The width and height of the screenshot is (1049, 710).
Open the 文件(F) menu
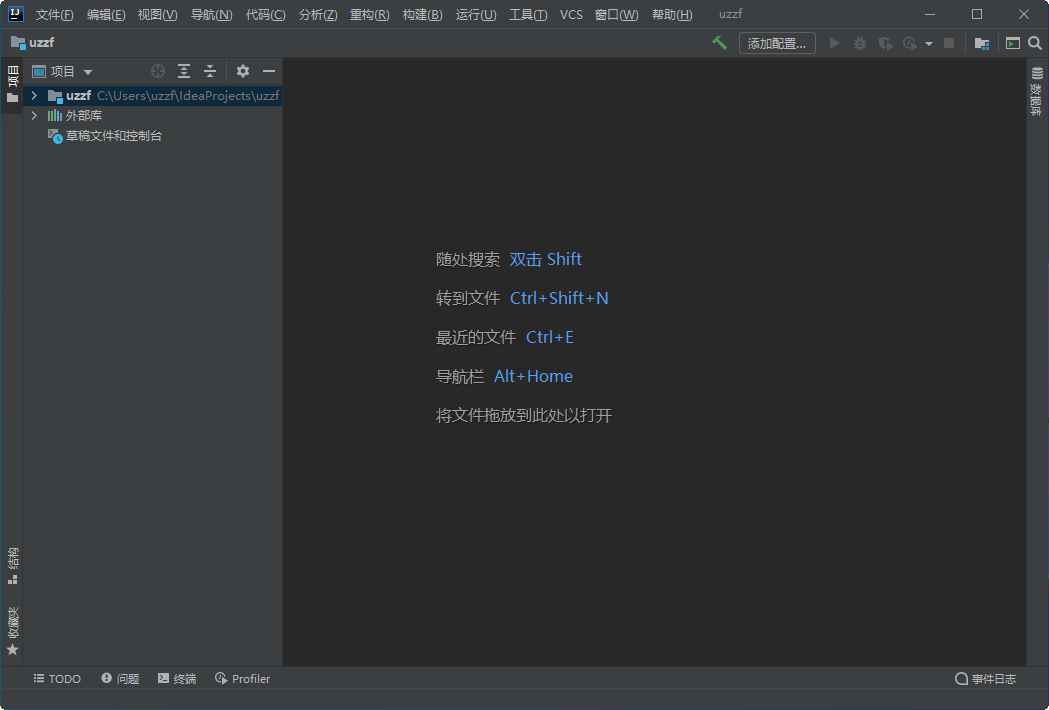[x=55, y=15]
